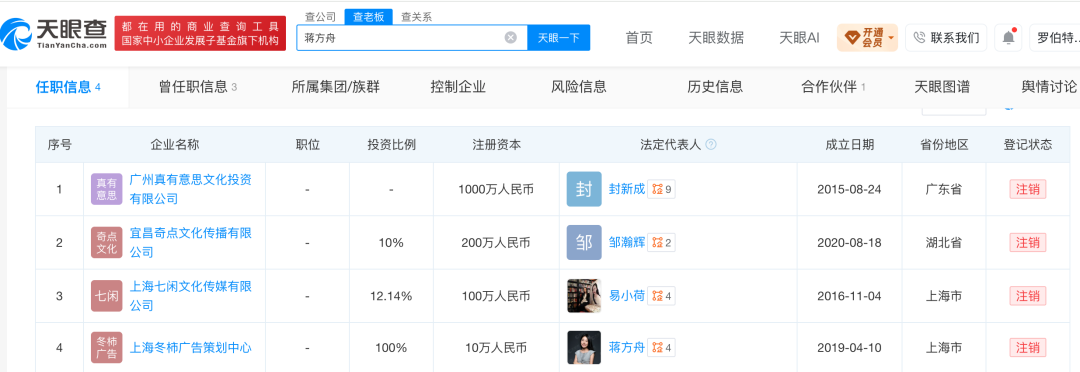The height and width of the screenshot is (372, 1080).
Task: Open legal representative 蒋方舟 link
Action: click(x=627, y=348)
